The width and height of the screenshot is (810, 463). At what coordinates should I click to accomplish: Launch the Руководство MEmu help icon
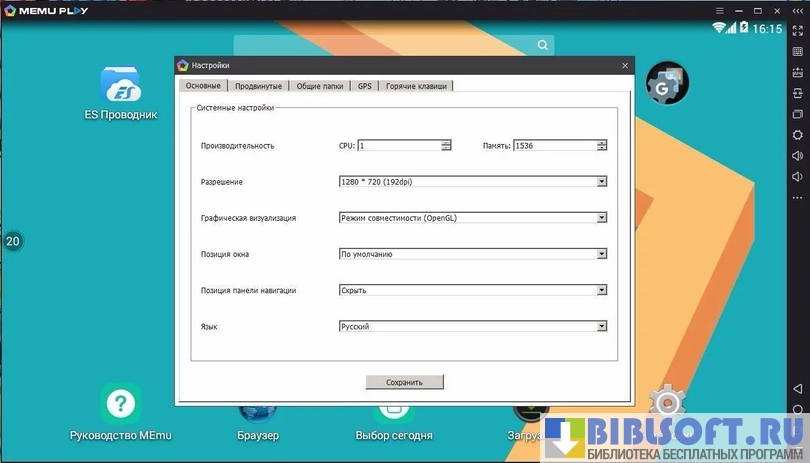click(120, 404)
